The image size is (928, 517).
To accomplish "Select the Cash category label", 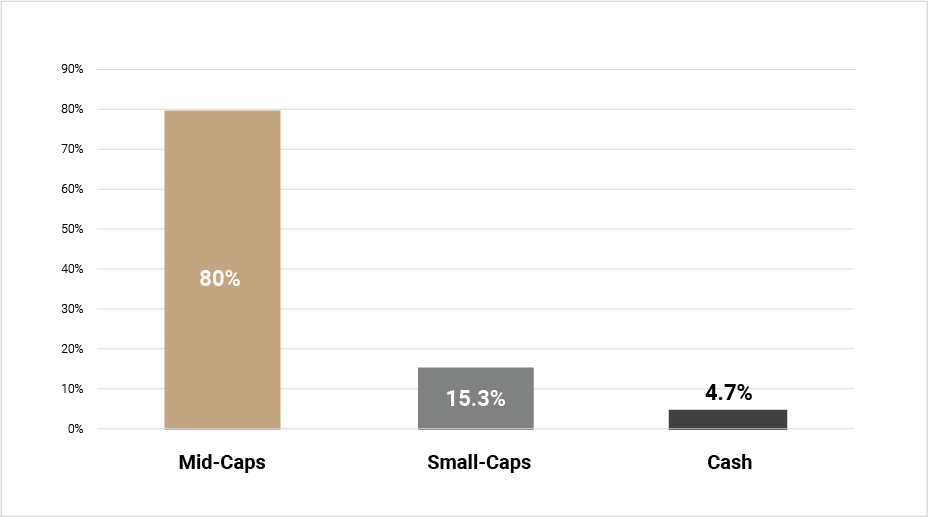I will pos(730,462).
